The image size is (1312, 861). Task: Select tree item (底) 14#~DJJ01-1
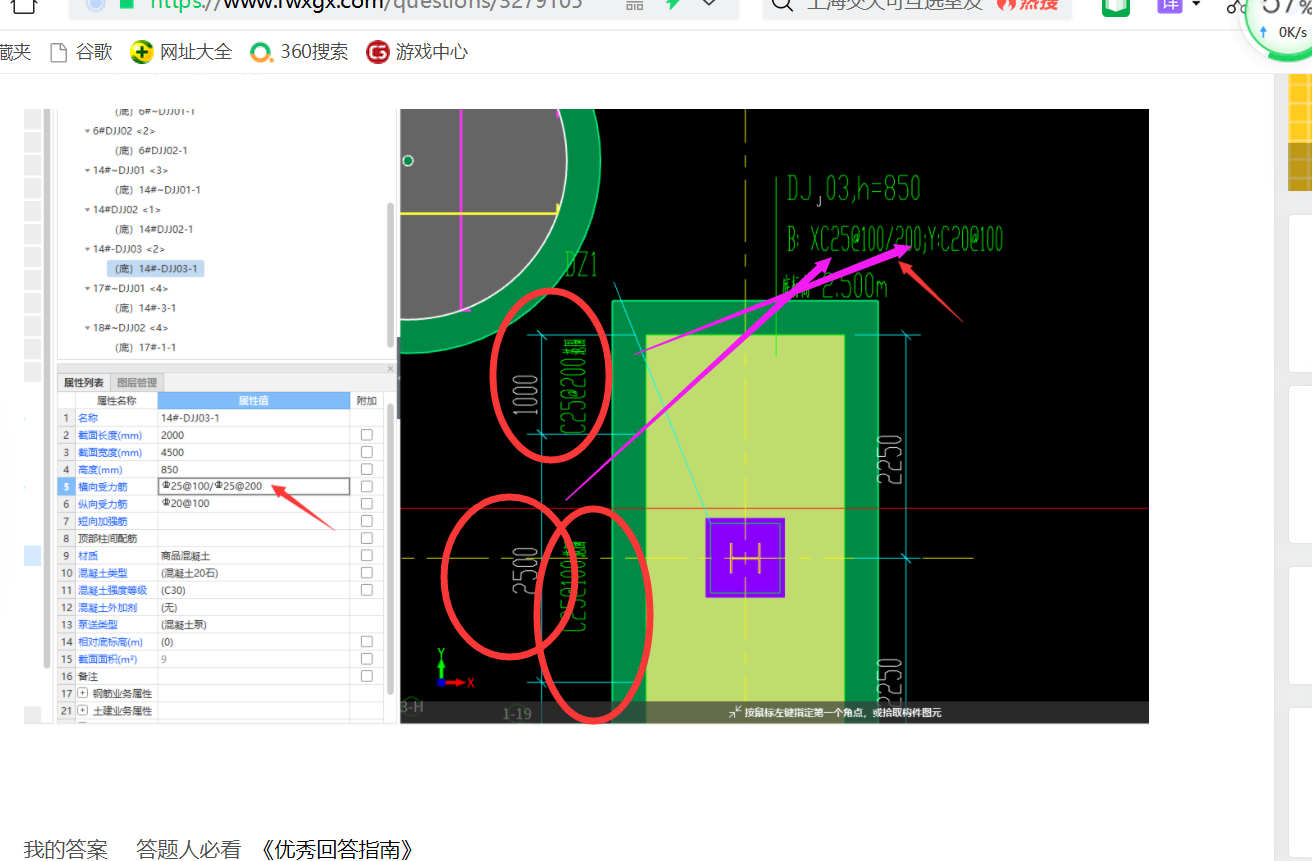(x=159, y=190)
